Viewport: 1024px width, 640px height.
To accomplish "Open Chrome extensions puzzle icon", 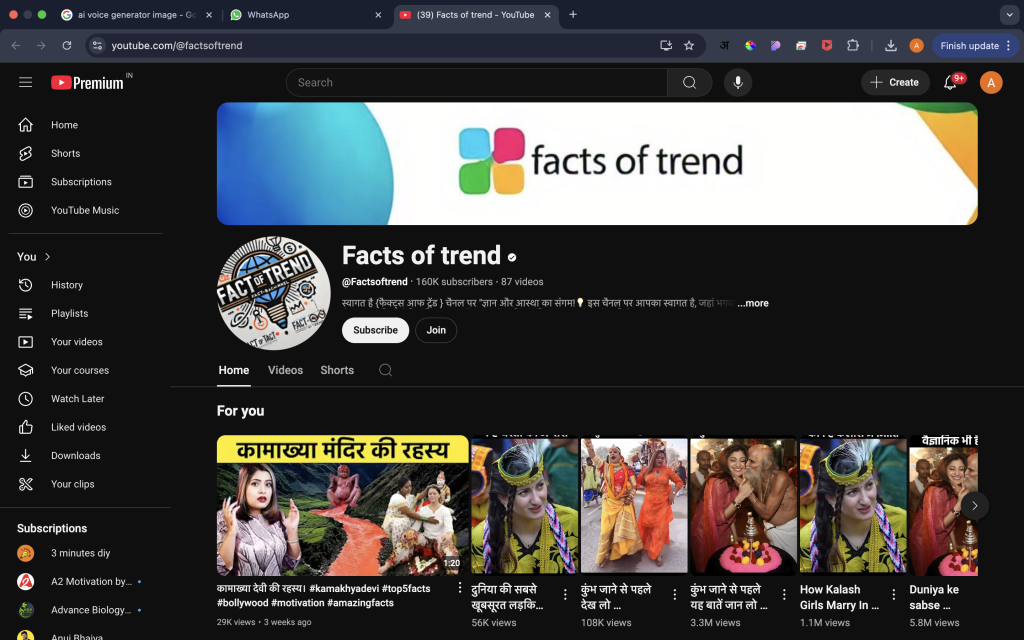I will (x=853, y=45).
